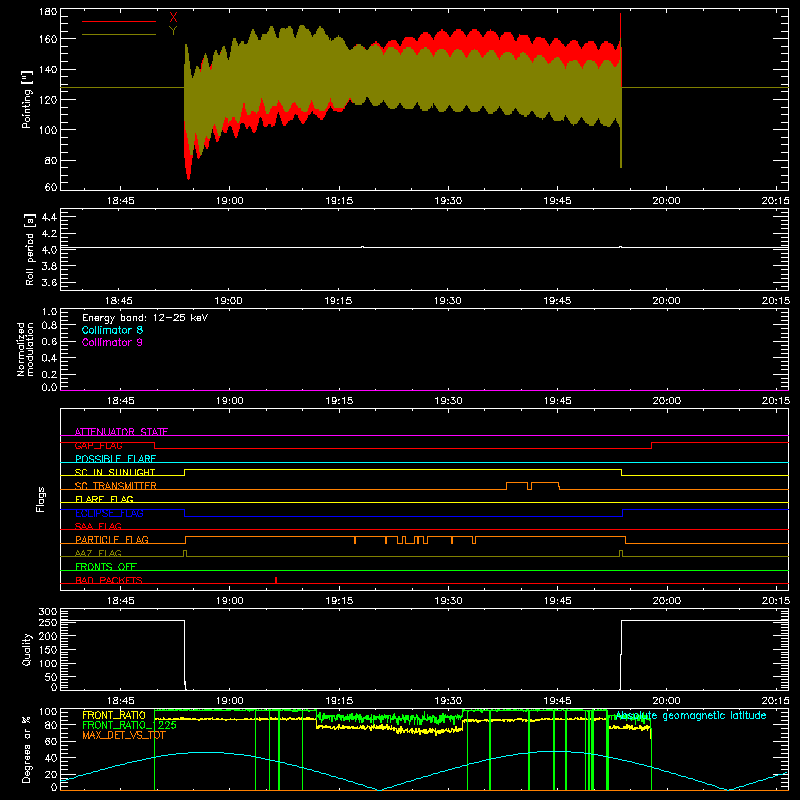The height and width of the screenshot is (800, 800).
Task: Click the 'Absolute geomagnetic latitude' label
Action: 691,716
